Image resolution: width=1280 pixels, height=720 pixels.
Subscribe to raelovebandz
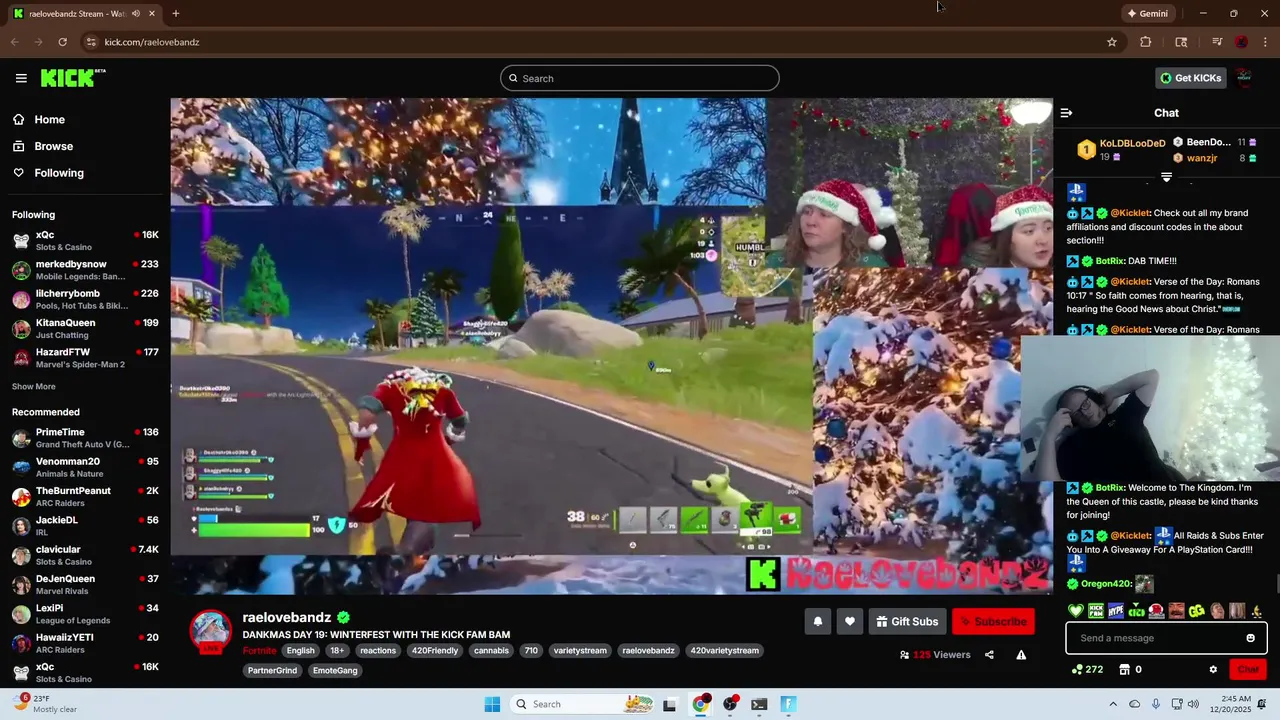pyautogui.click(x=993, y=621)
